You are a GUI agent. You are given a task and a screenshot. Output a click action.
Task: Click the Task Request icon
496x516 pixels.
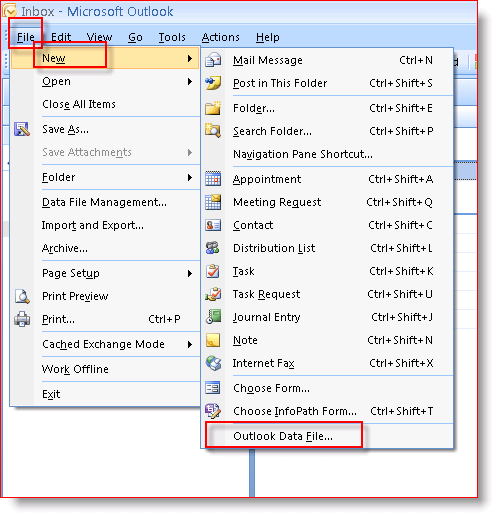213,294
